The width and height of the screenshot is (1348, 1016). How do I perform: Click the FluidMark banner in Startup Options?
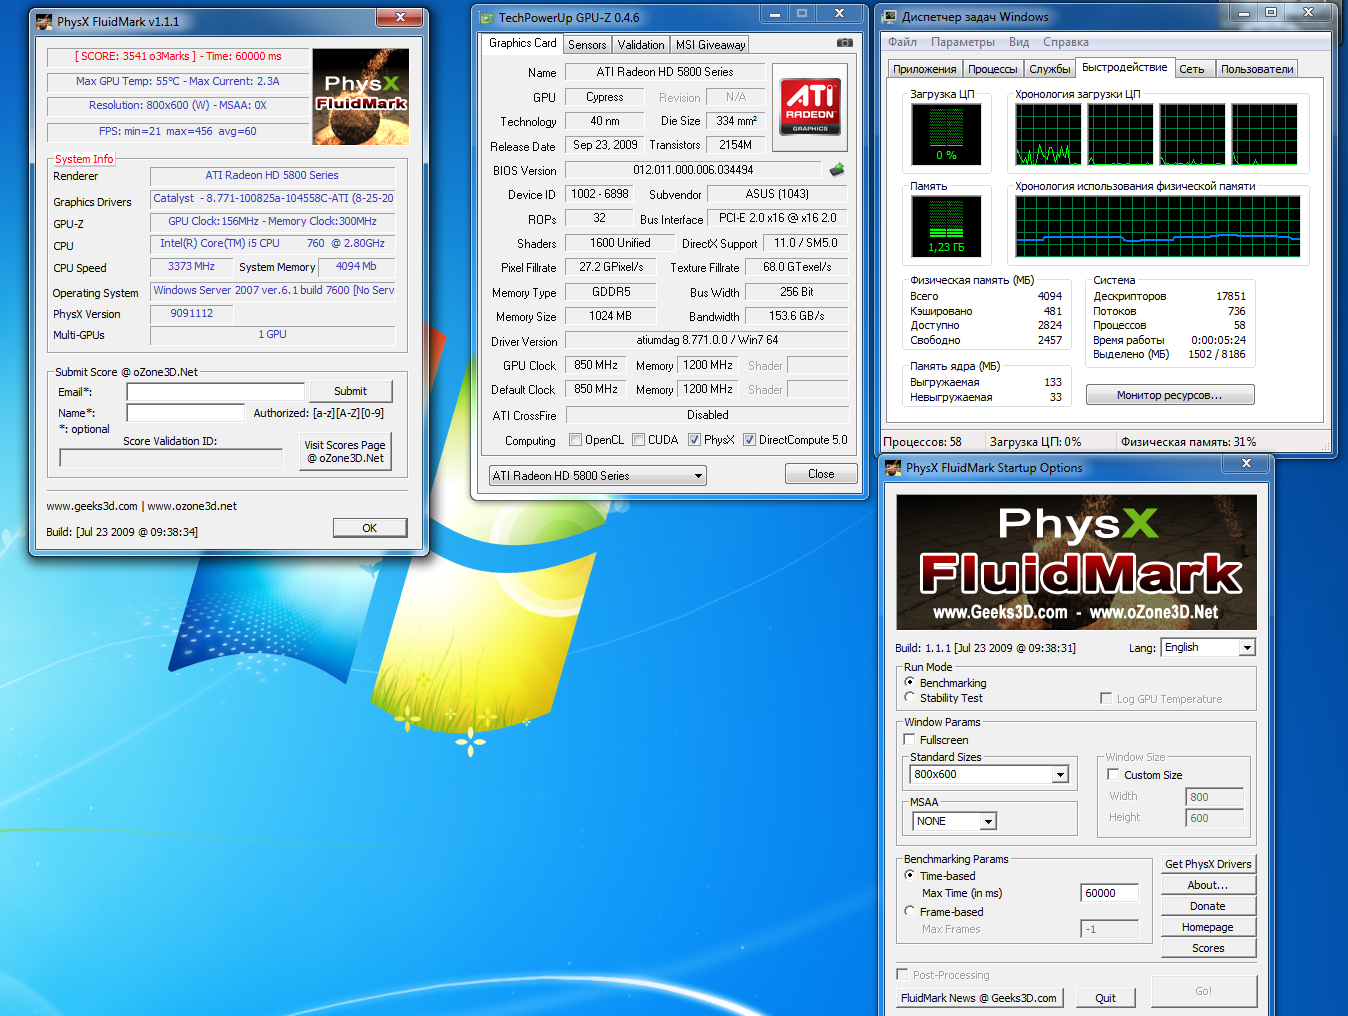tap(1077, 562)
